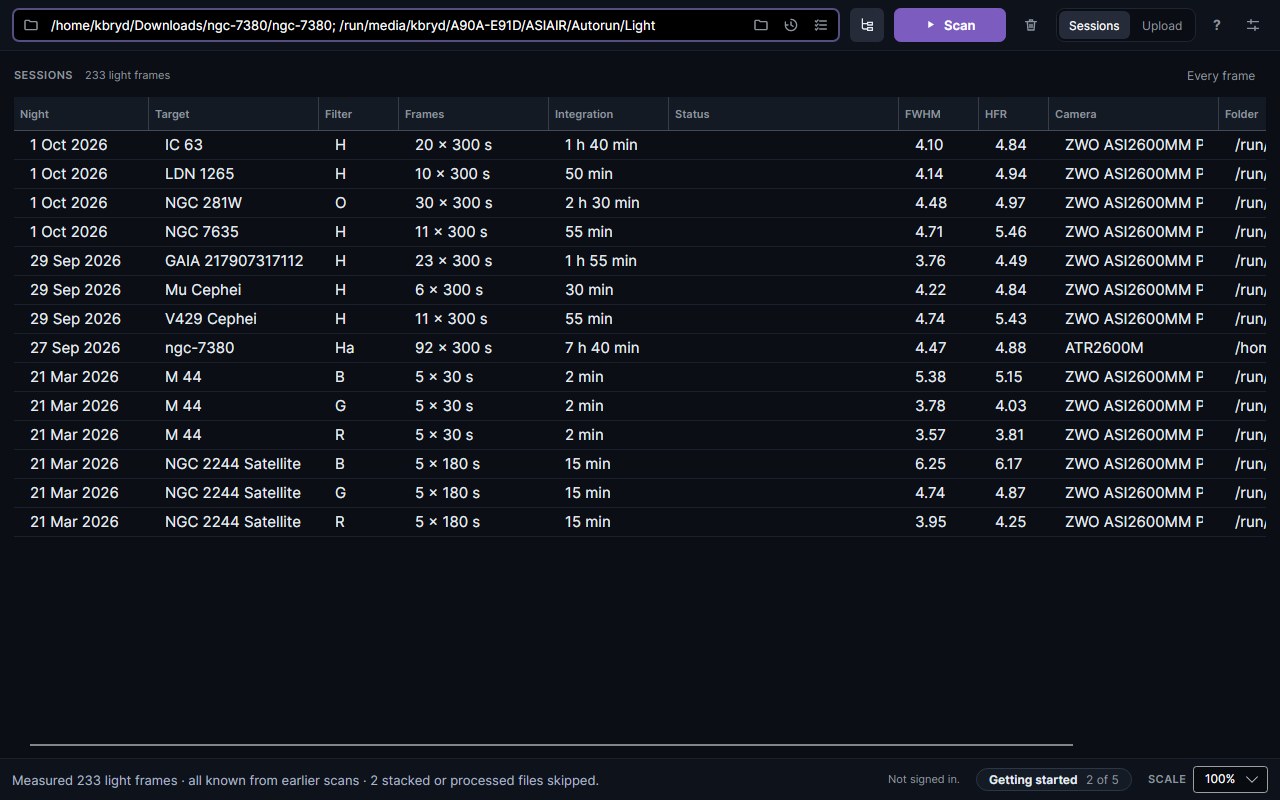Select the V429 Cephei target
This screenshot has height=800, width=1280.
click(210, 319)
